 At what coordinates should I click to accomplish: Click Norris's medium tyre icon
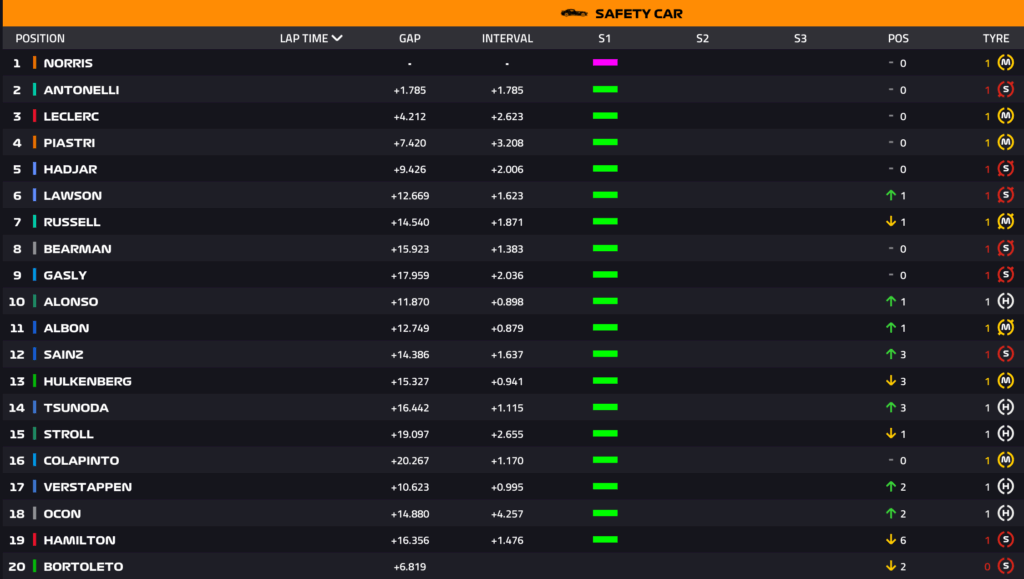1006,63
